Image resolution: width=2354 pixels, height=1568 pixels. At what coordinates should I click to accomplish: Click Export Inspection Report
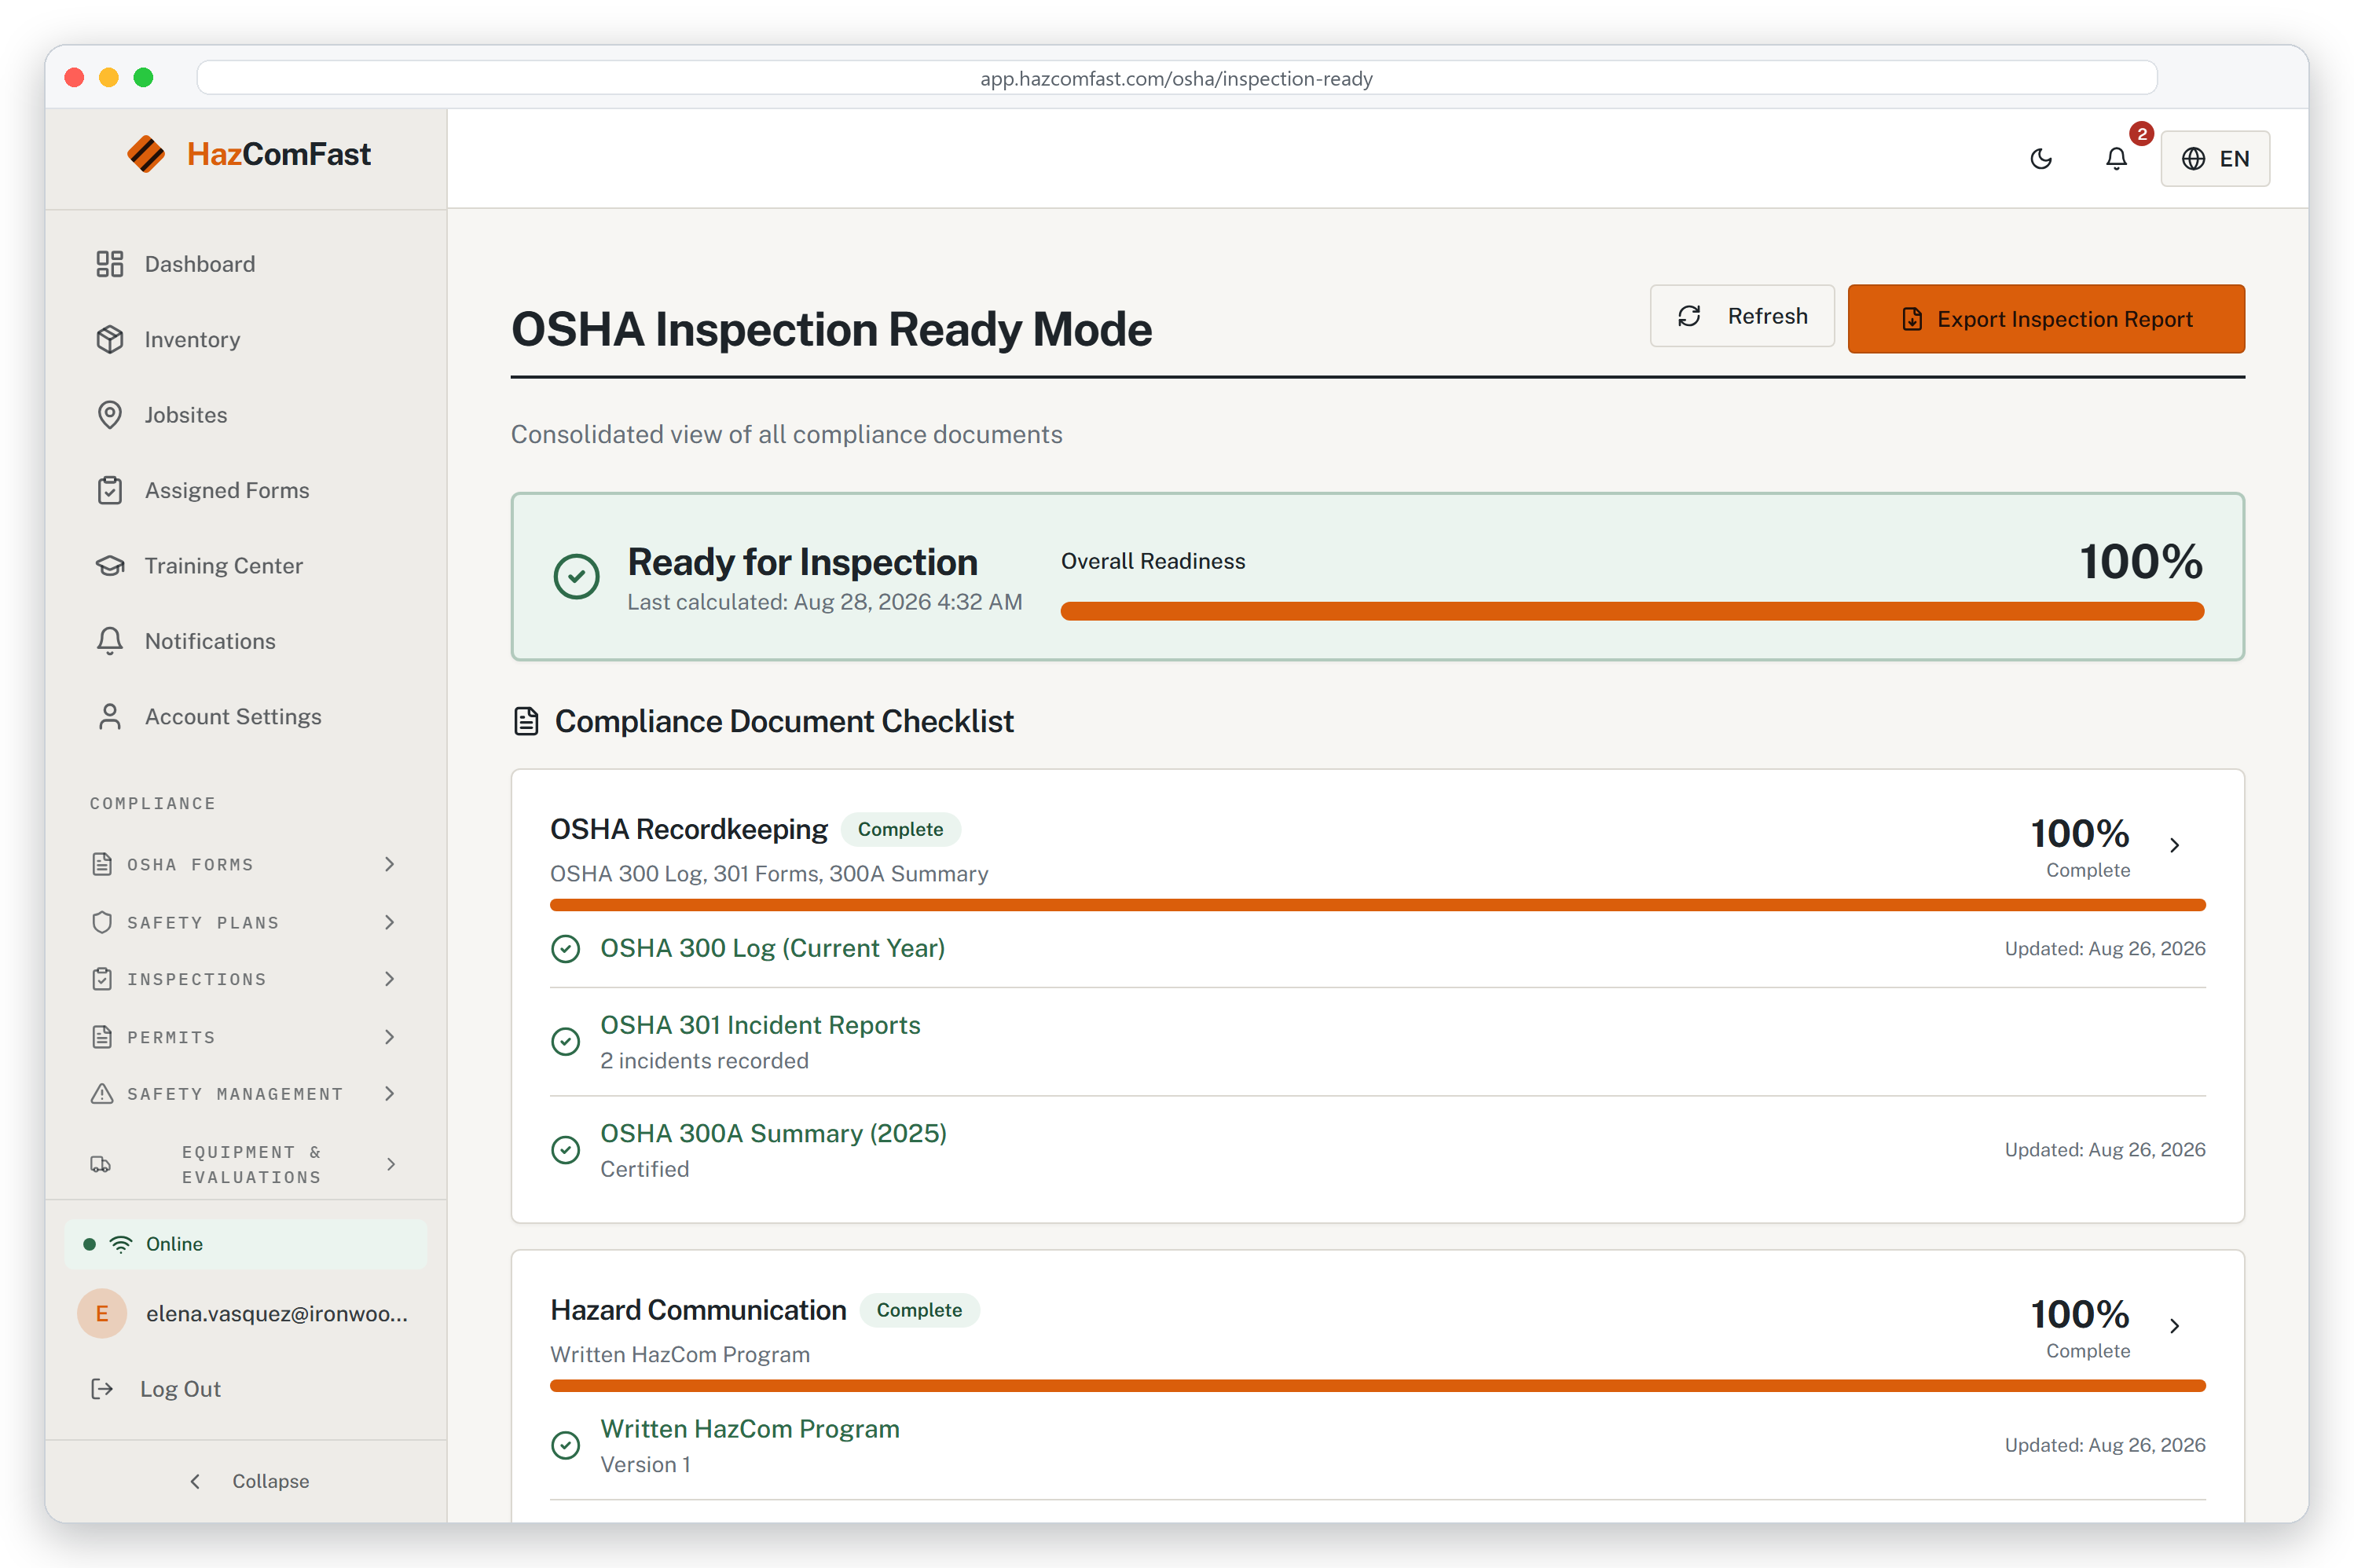(2046, 319)
